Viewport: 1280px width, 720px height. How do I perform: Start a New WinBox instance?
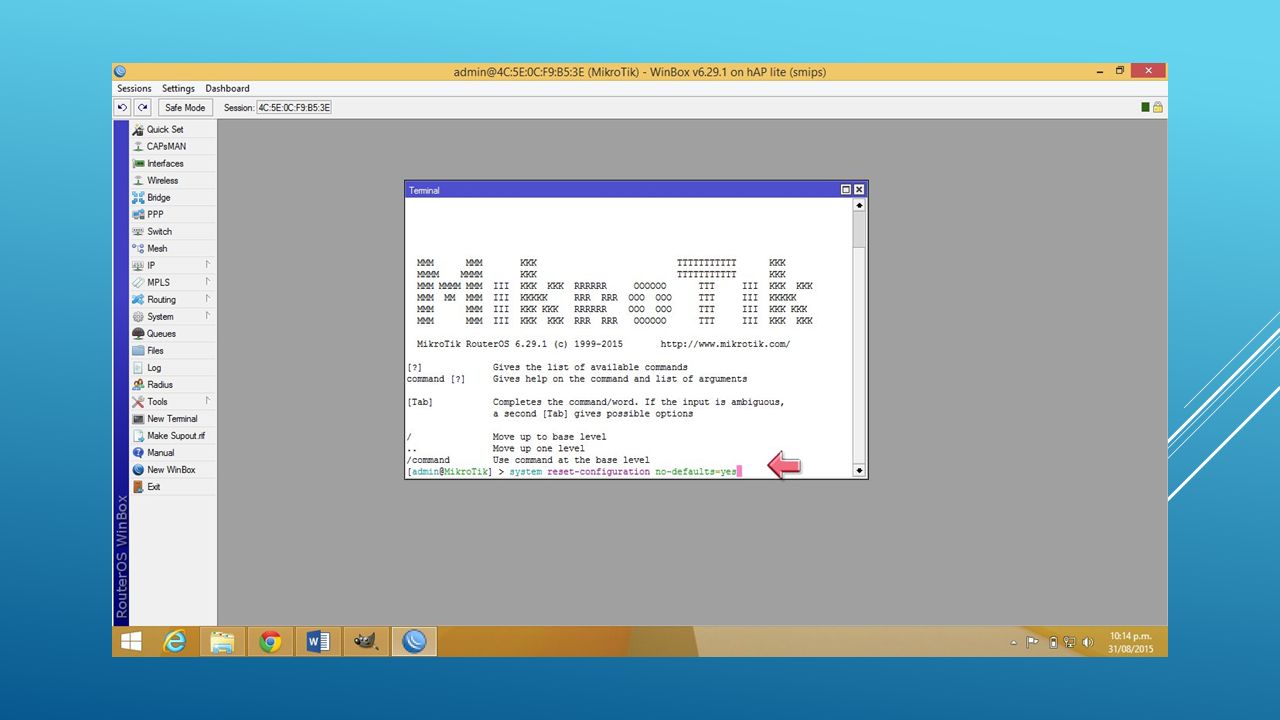tap(173, 469)
